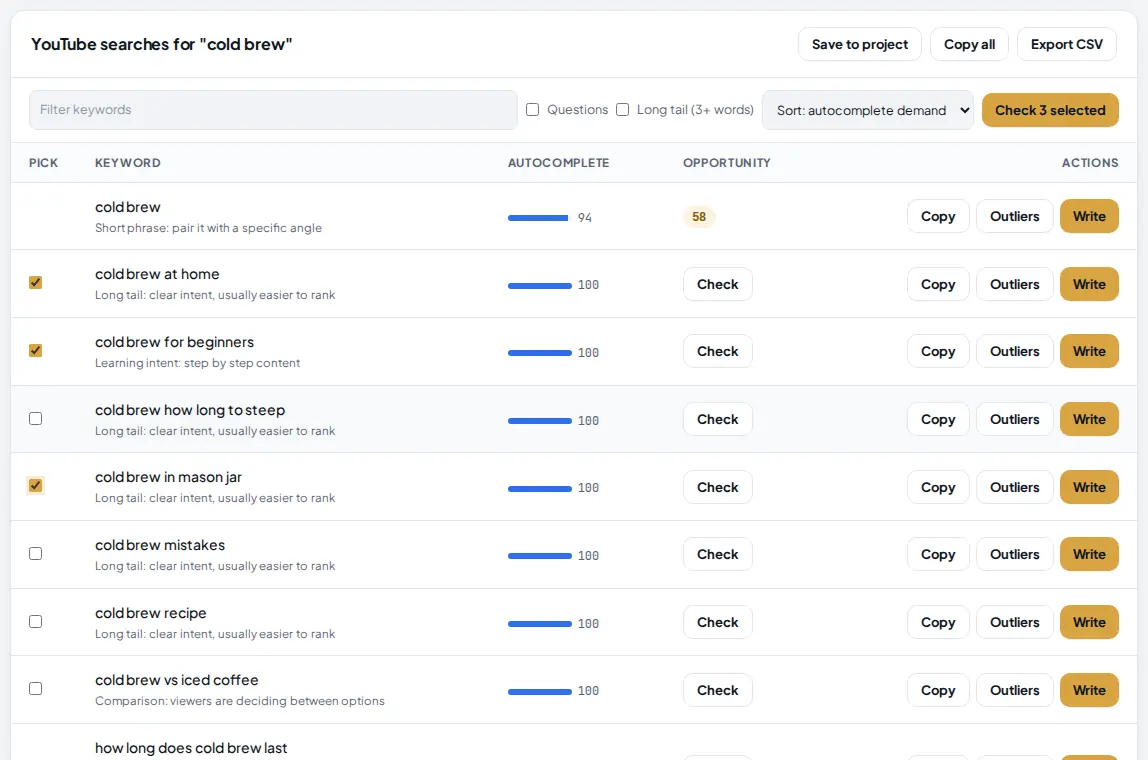This screenshot has width=1148, height=760.
Task: Write for 'cold brew in mason jar'
Action: click(1089, 487)
